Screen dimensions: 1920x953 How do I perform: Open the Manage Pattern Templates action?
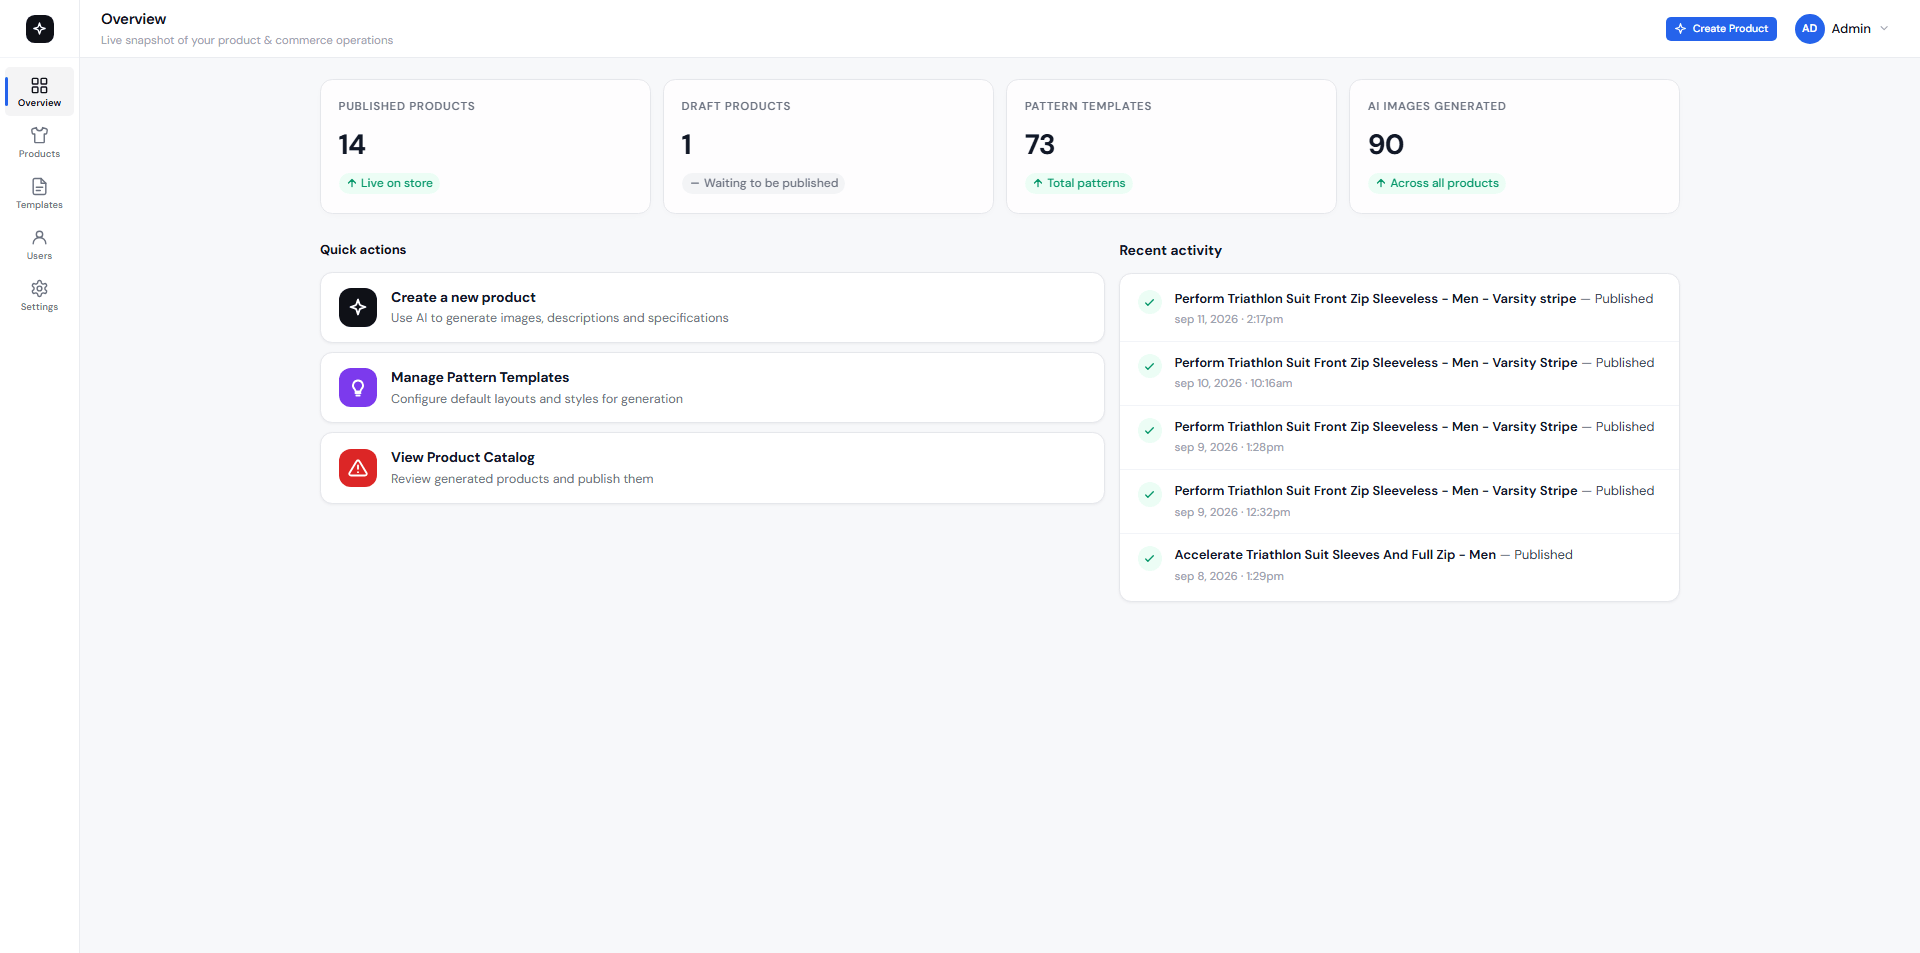click(x=712, y=388)
